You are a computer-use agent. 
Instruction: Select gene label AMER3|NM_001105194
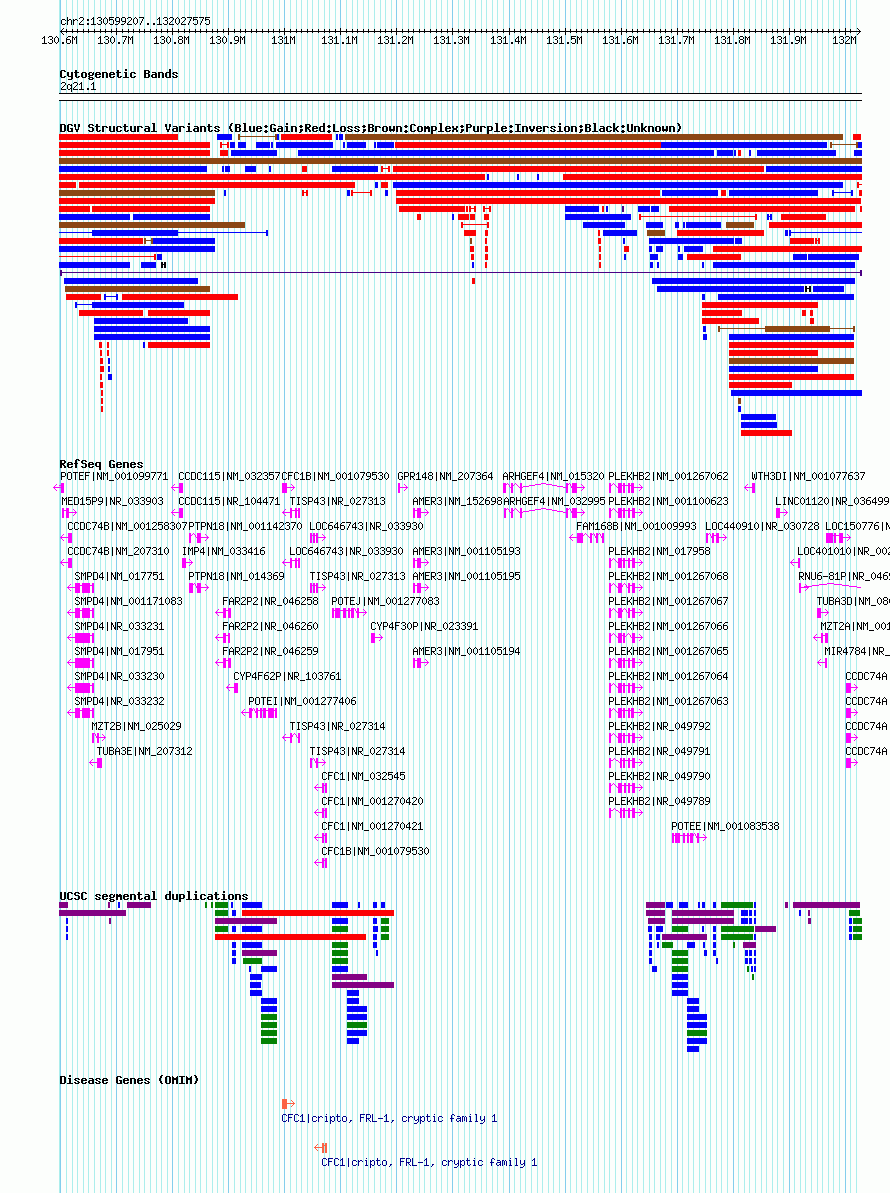point(466,652)
